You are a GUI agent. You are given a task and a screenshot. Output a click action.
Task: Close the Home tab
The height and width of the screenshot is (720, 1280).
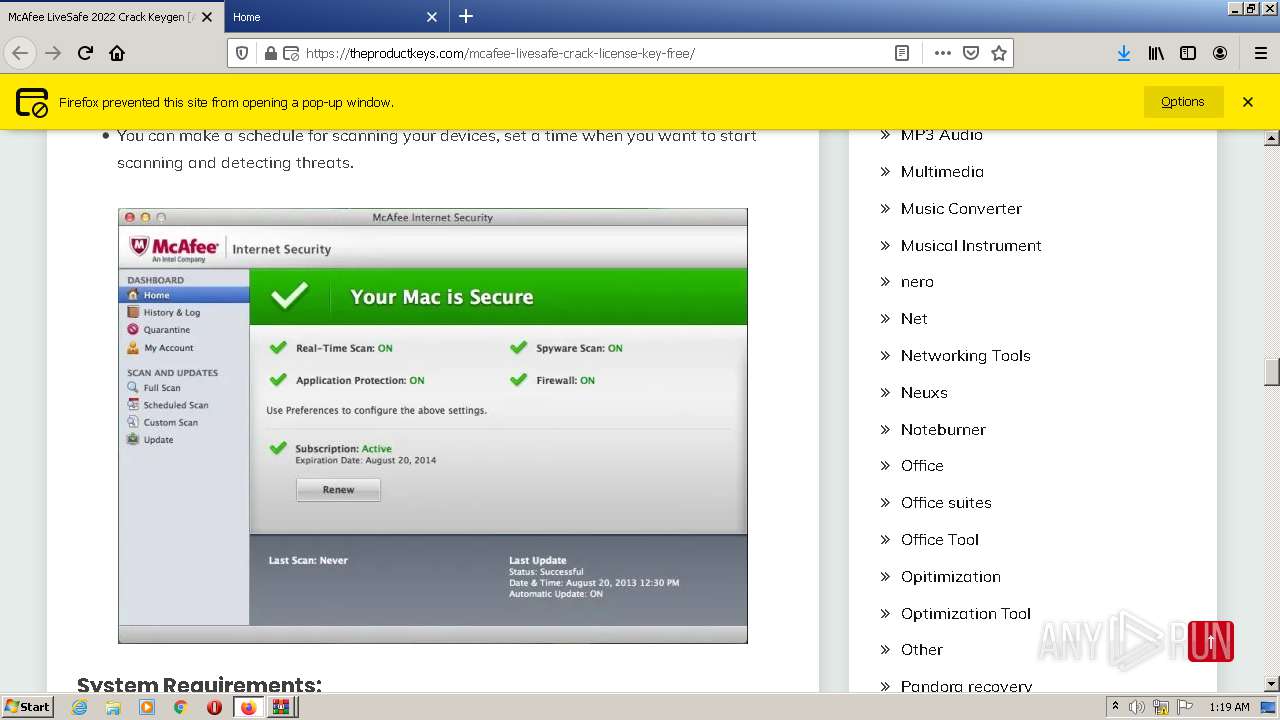(x=432, y=17)
